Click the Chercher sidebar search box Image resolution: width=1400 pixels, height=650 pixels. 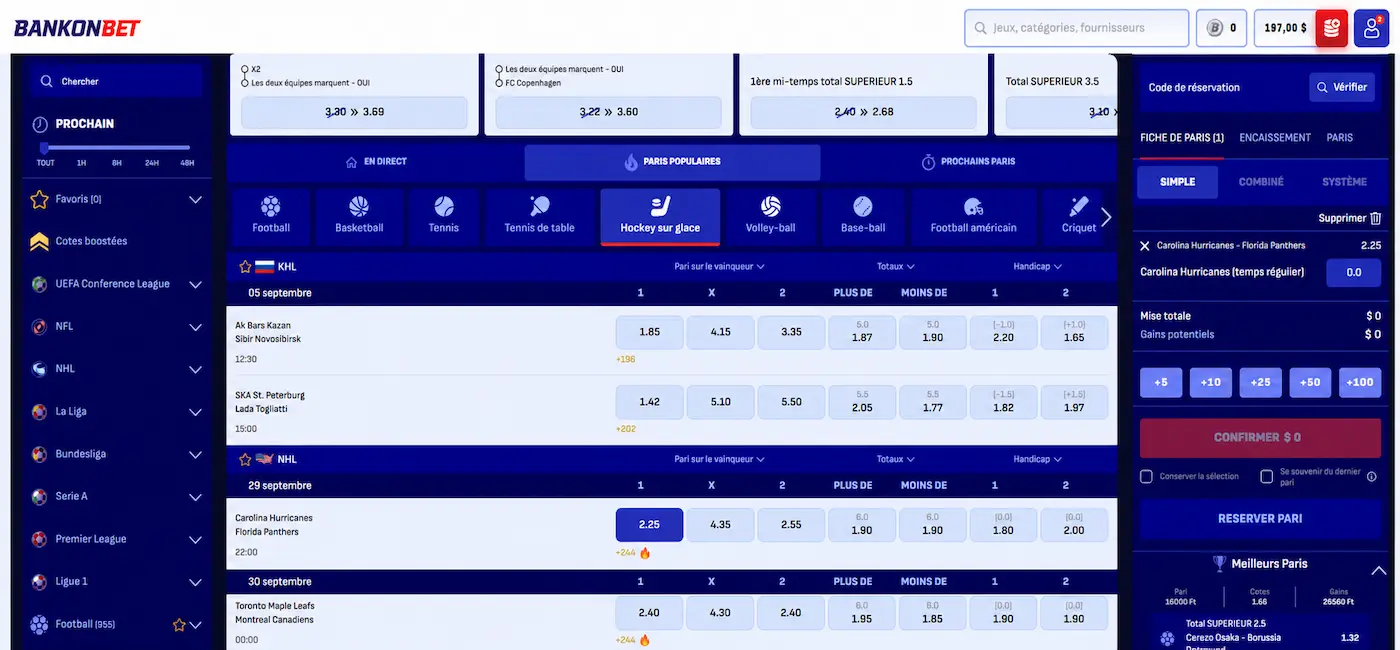coord(116,81)
